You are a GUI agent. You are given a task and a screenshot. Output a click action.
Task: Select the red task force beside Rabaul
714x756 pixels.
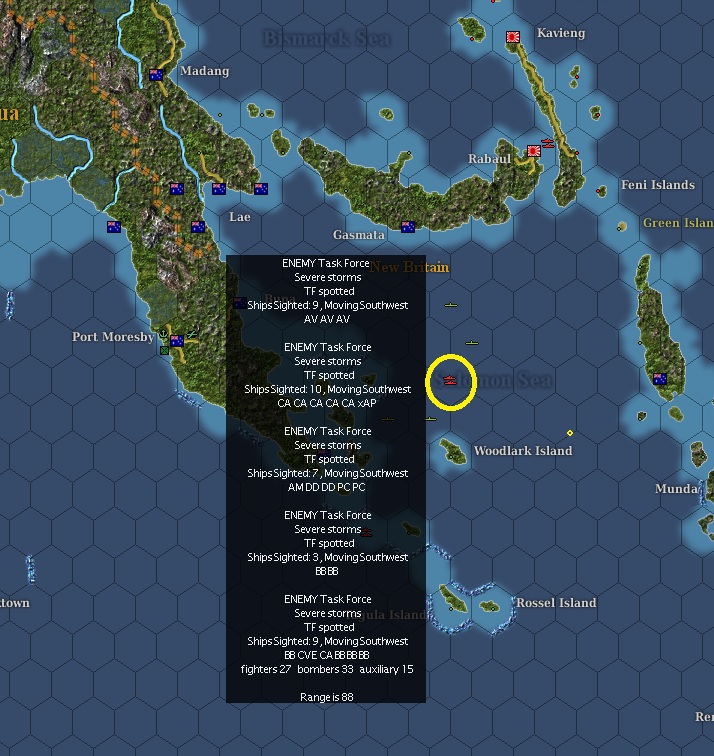click(x=548, y=143)
